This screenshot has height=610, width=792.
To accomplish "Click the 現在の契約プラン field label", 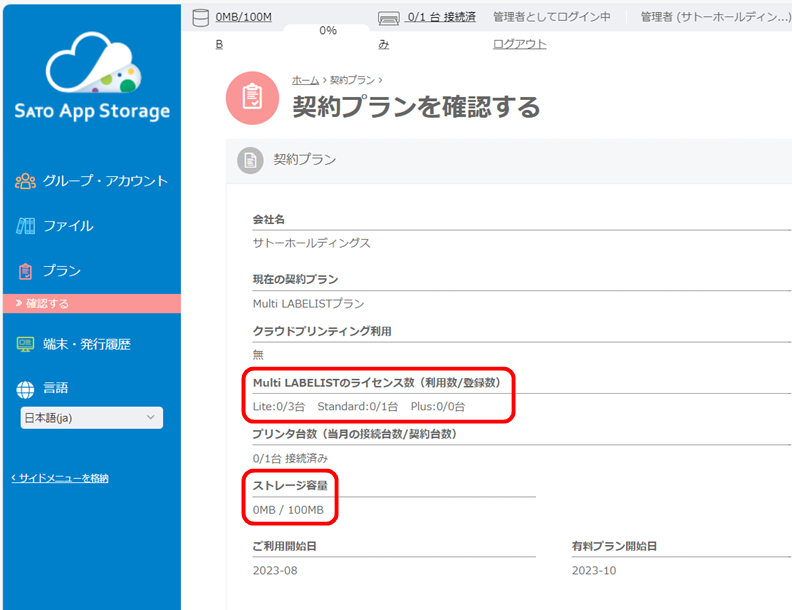I will (x=295, y=279).
